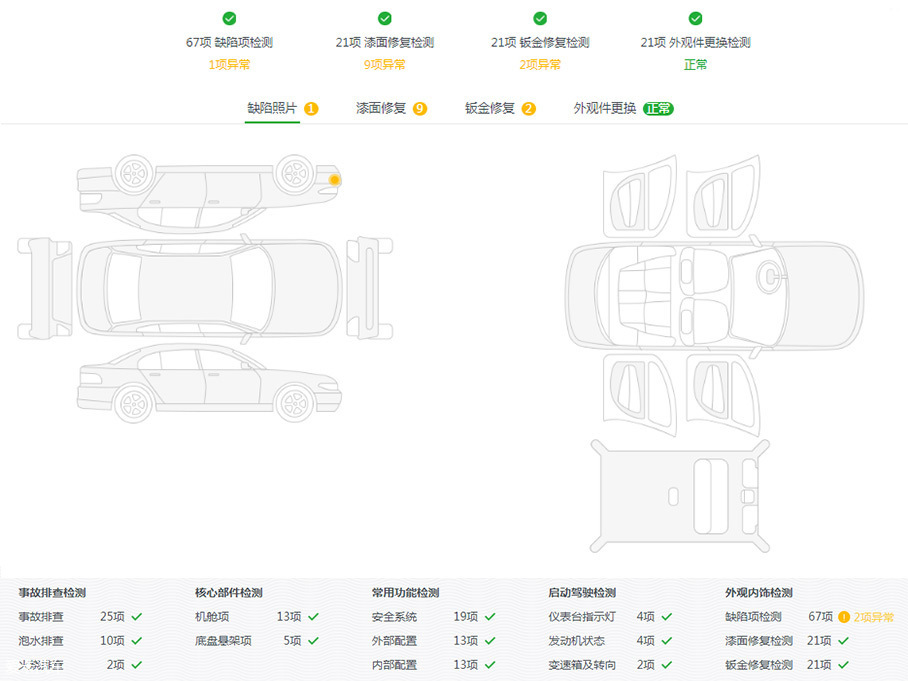Click the checkmark next to 事故排查 25项
Screen dimensions: 908x681
click(136, 617)
